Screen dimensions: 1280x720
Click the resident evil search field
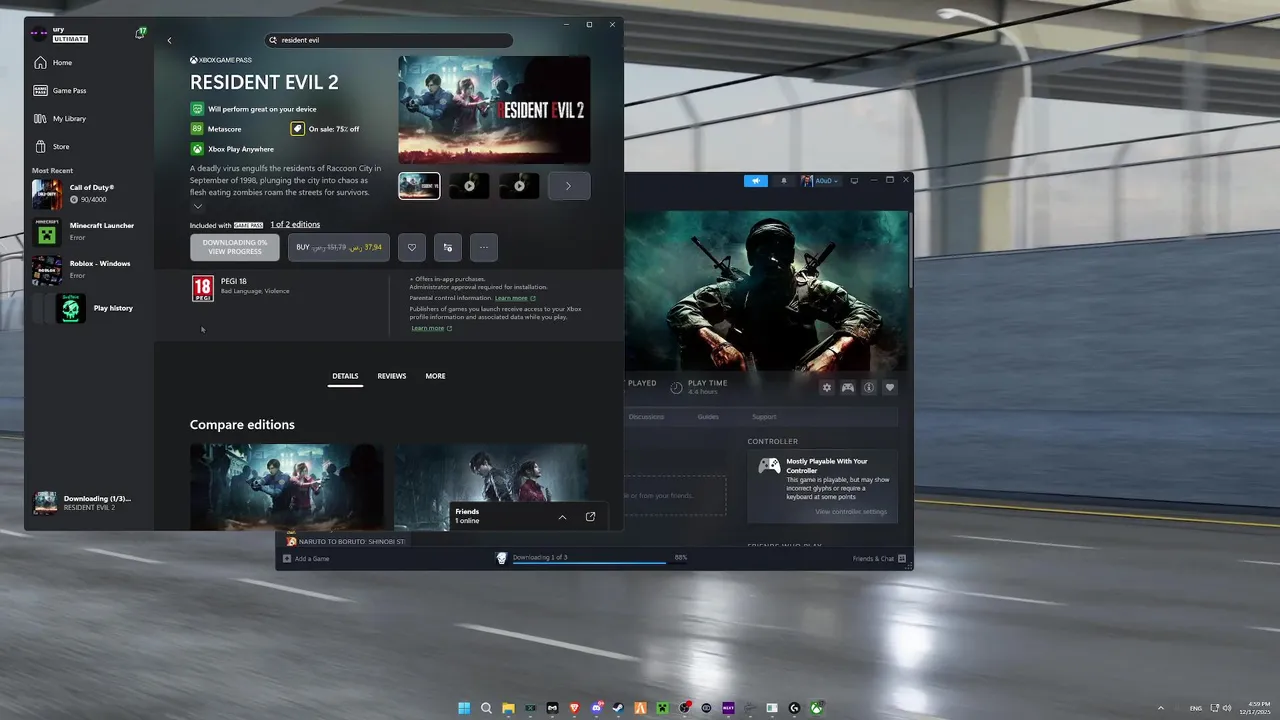pos(389,40)
